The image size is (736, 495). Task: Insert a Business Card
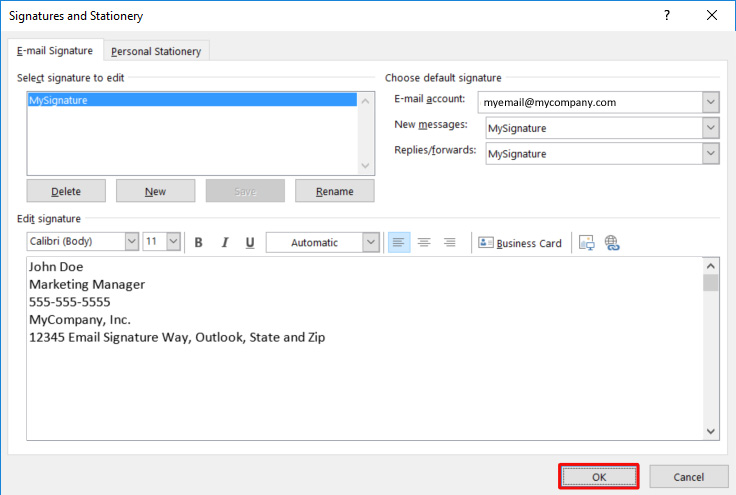pos(520,242)
